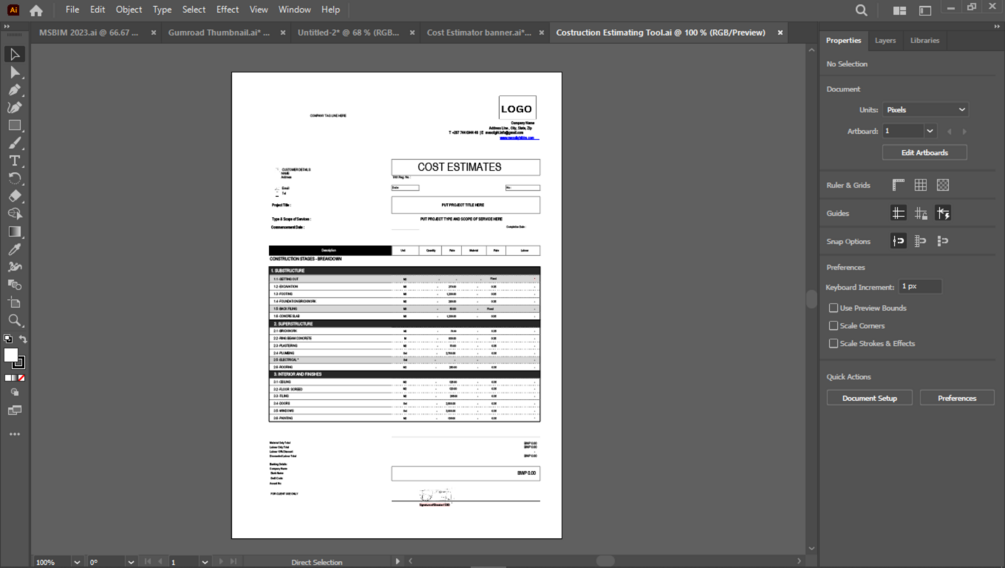The height and width of the screenshot is (568, 1005).
Task: Click the Edit Artboards button
Action: tap(924, 153)
